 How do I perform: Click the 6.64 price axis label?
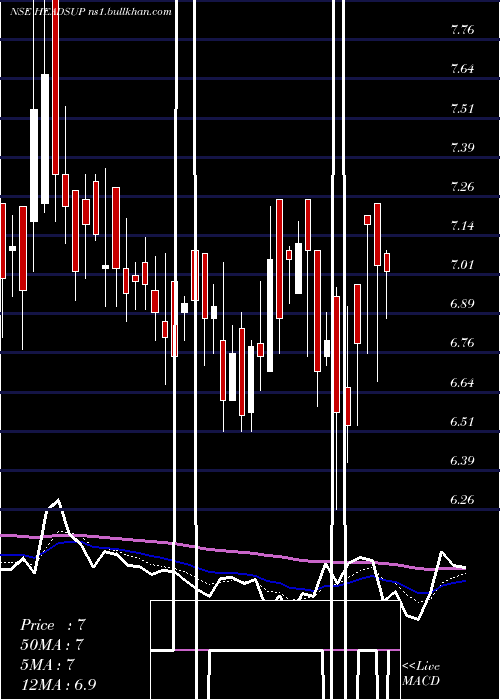462,383
